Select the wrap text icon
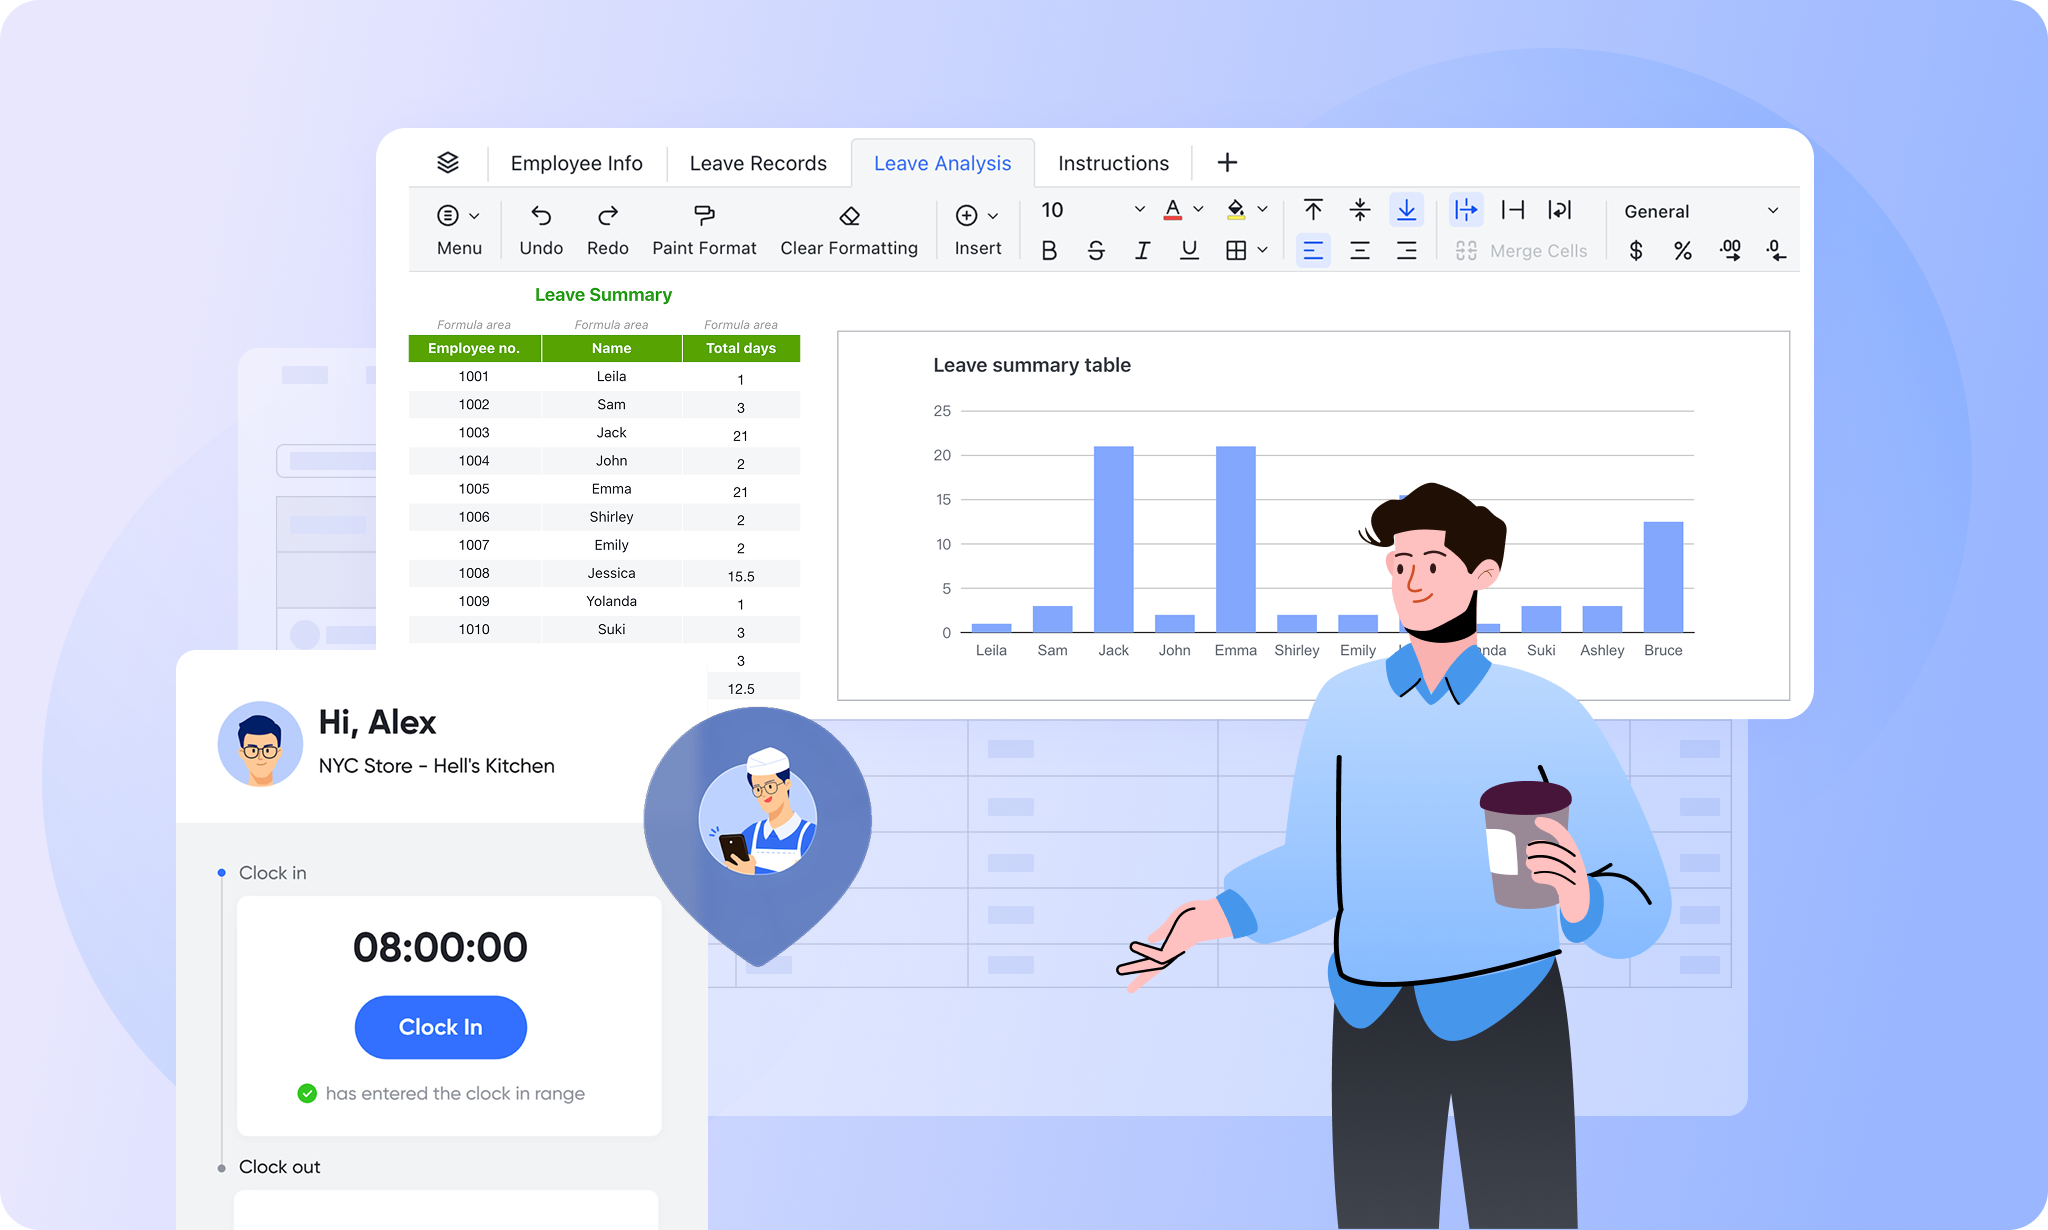This screenshot has height=1230, width=2048. [1560, 210]
